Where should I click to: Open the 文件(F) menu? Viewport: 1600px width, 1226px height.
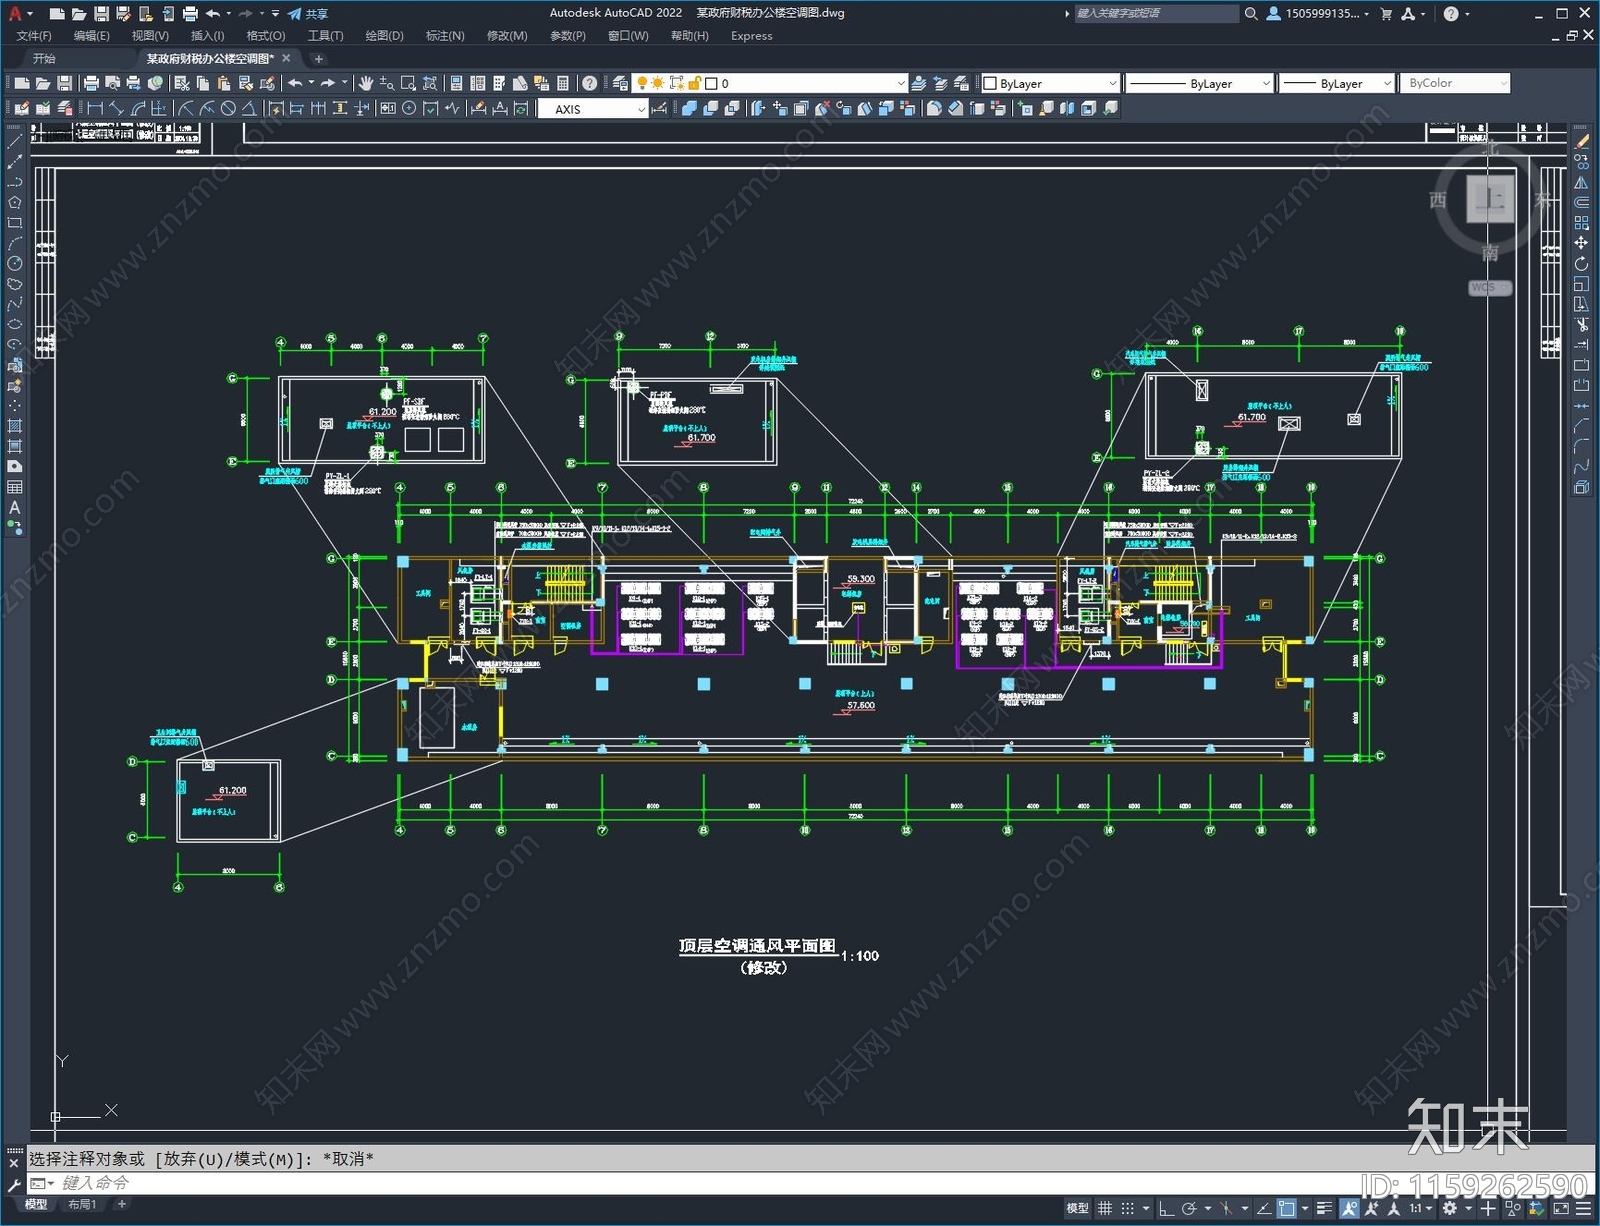(34, 36)
